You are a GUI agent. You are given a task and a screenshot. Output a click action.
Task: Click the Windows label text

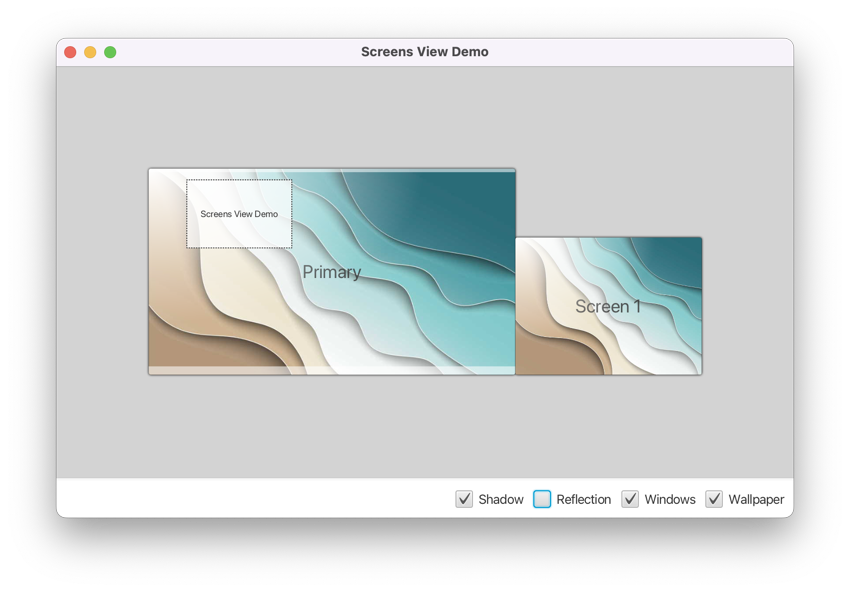tap(670, 499)
